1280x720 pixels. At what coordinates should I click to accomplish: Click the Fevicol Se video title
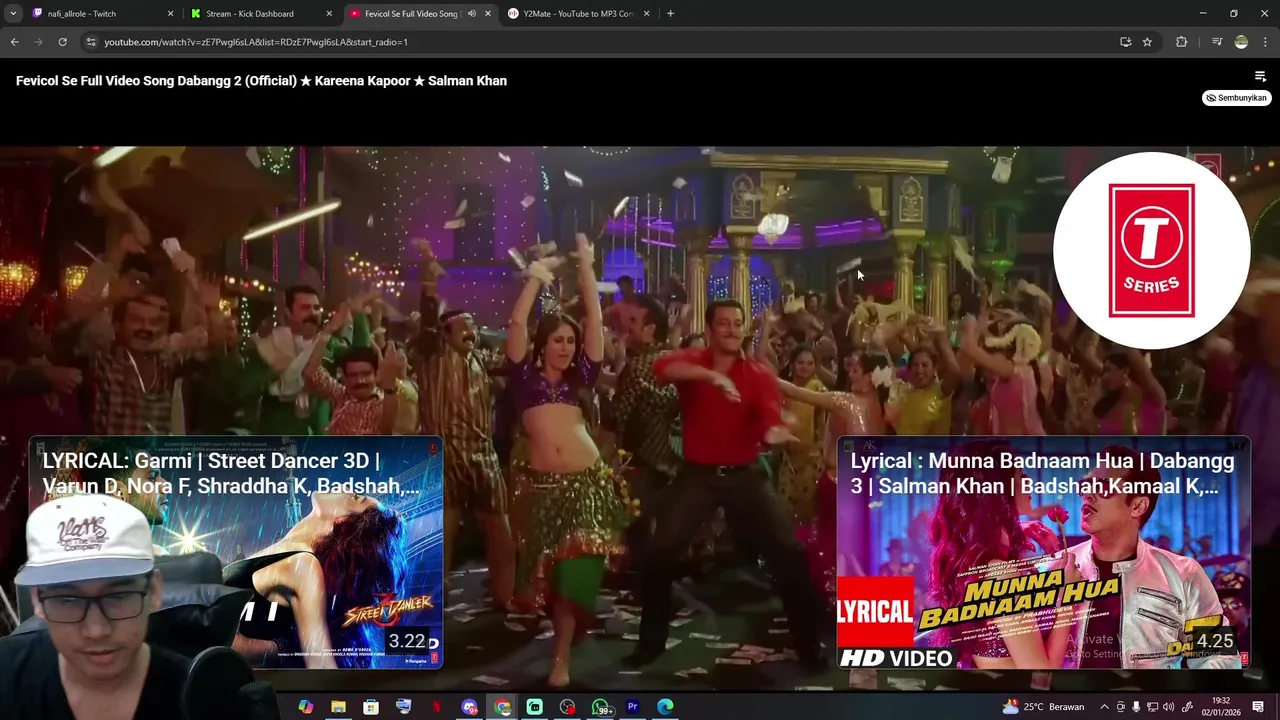(261, 81)
